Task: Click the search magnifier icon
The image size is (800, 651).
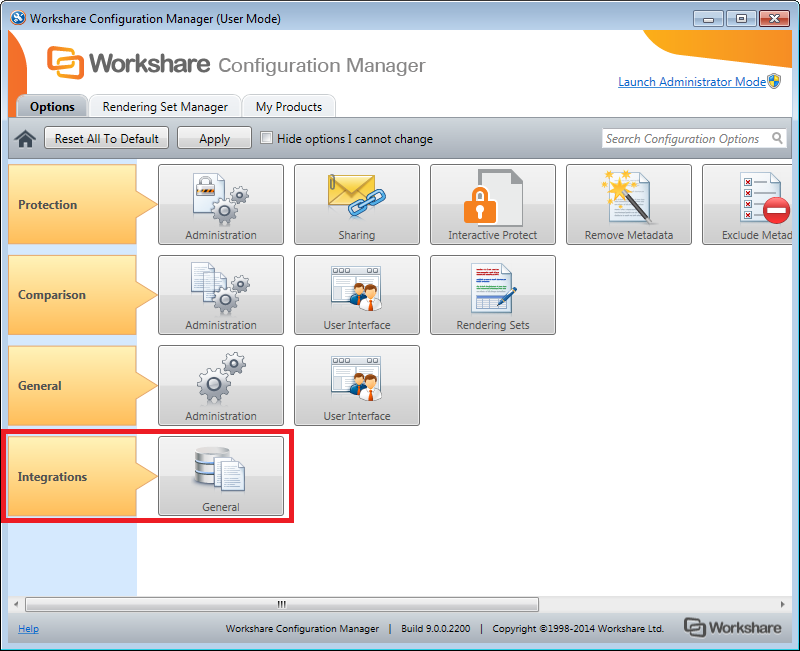Action: point(777,138)
